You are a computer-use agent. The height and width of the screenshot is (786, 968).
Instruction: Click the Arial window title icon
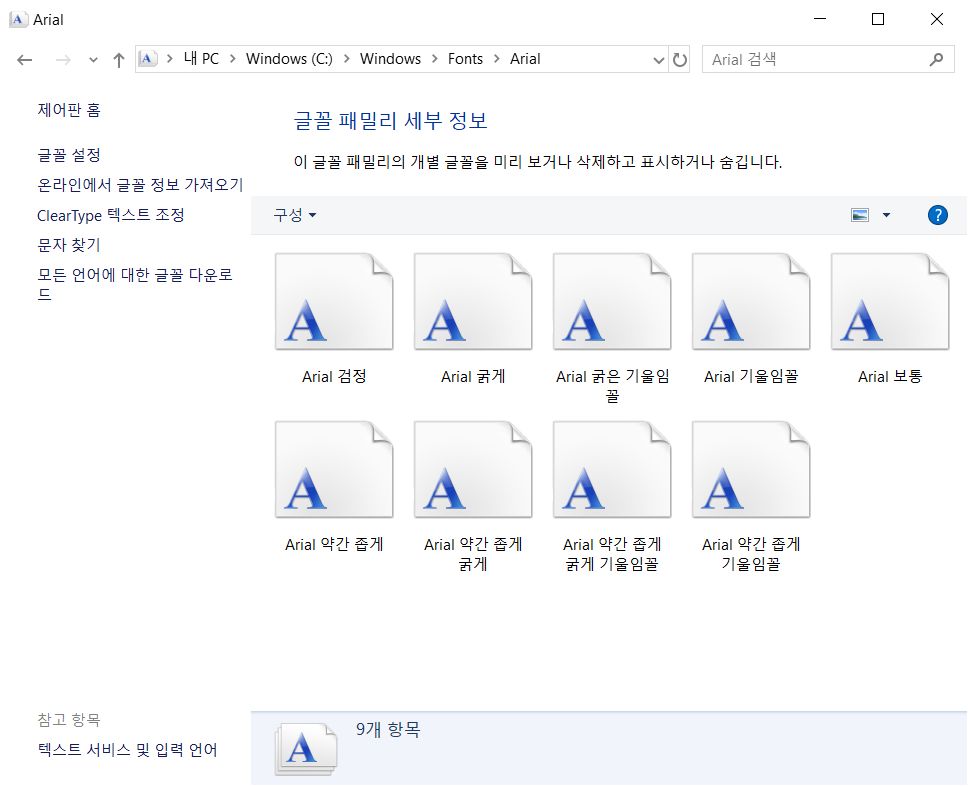(x=17, y=20)
